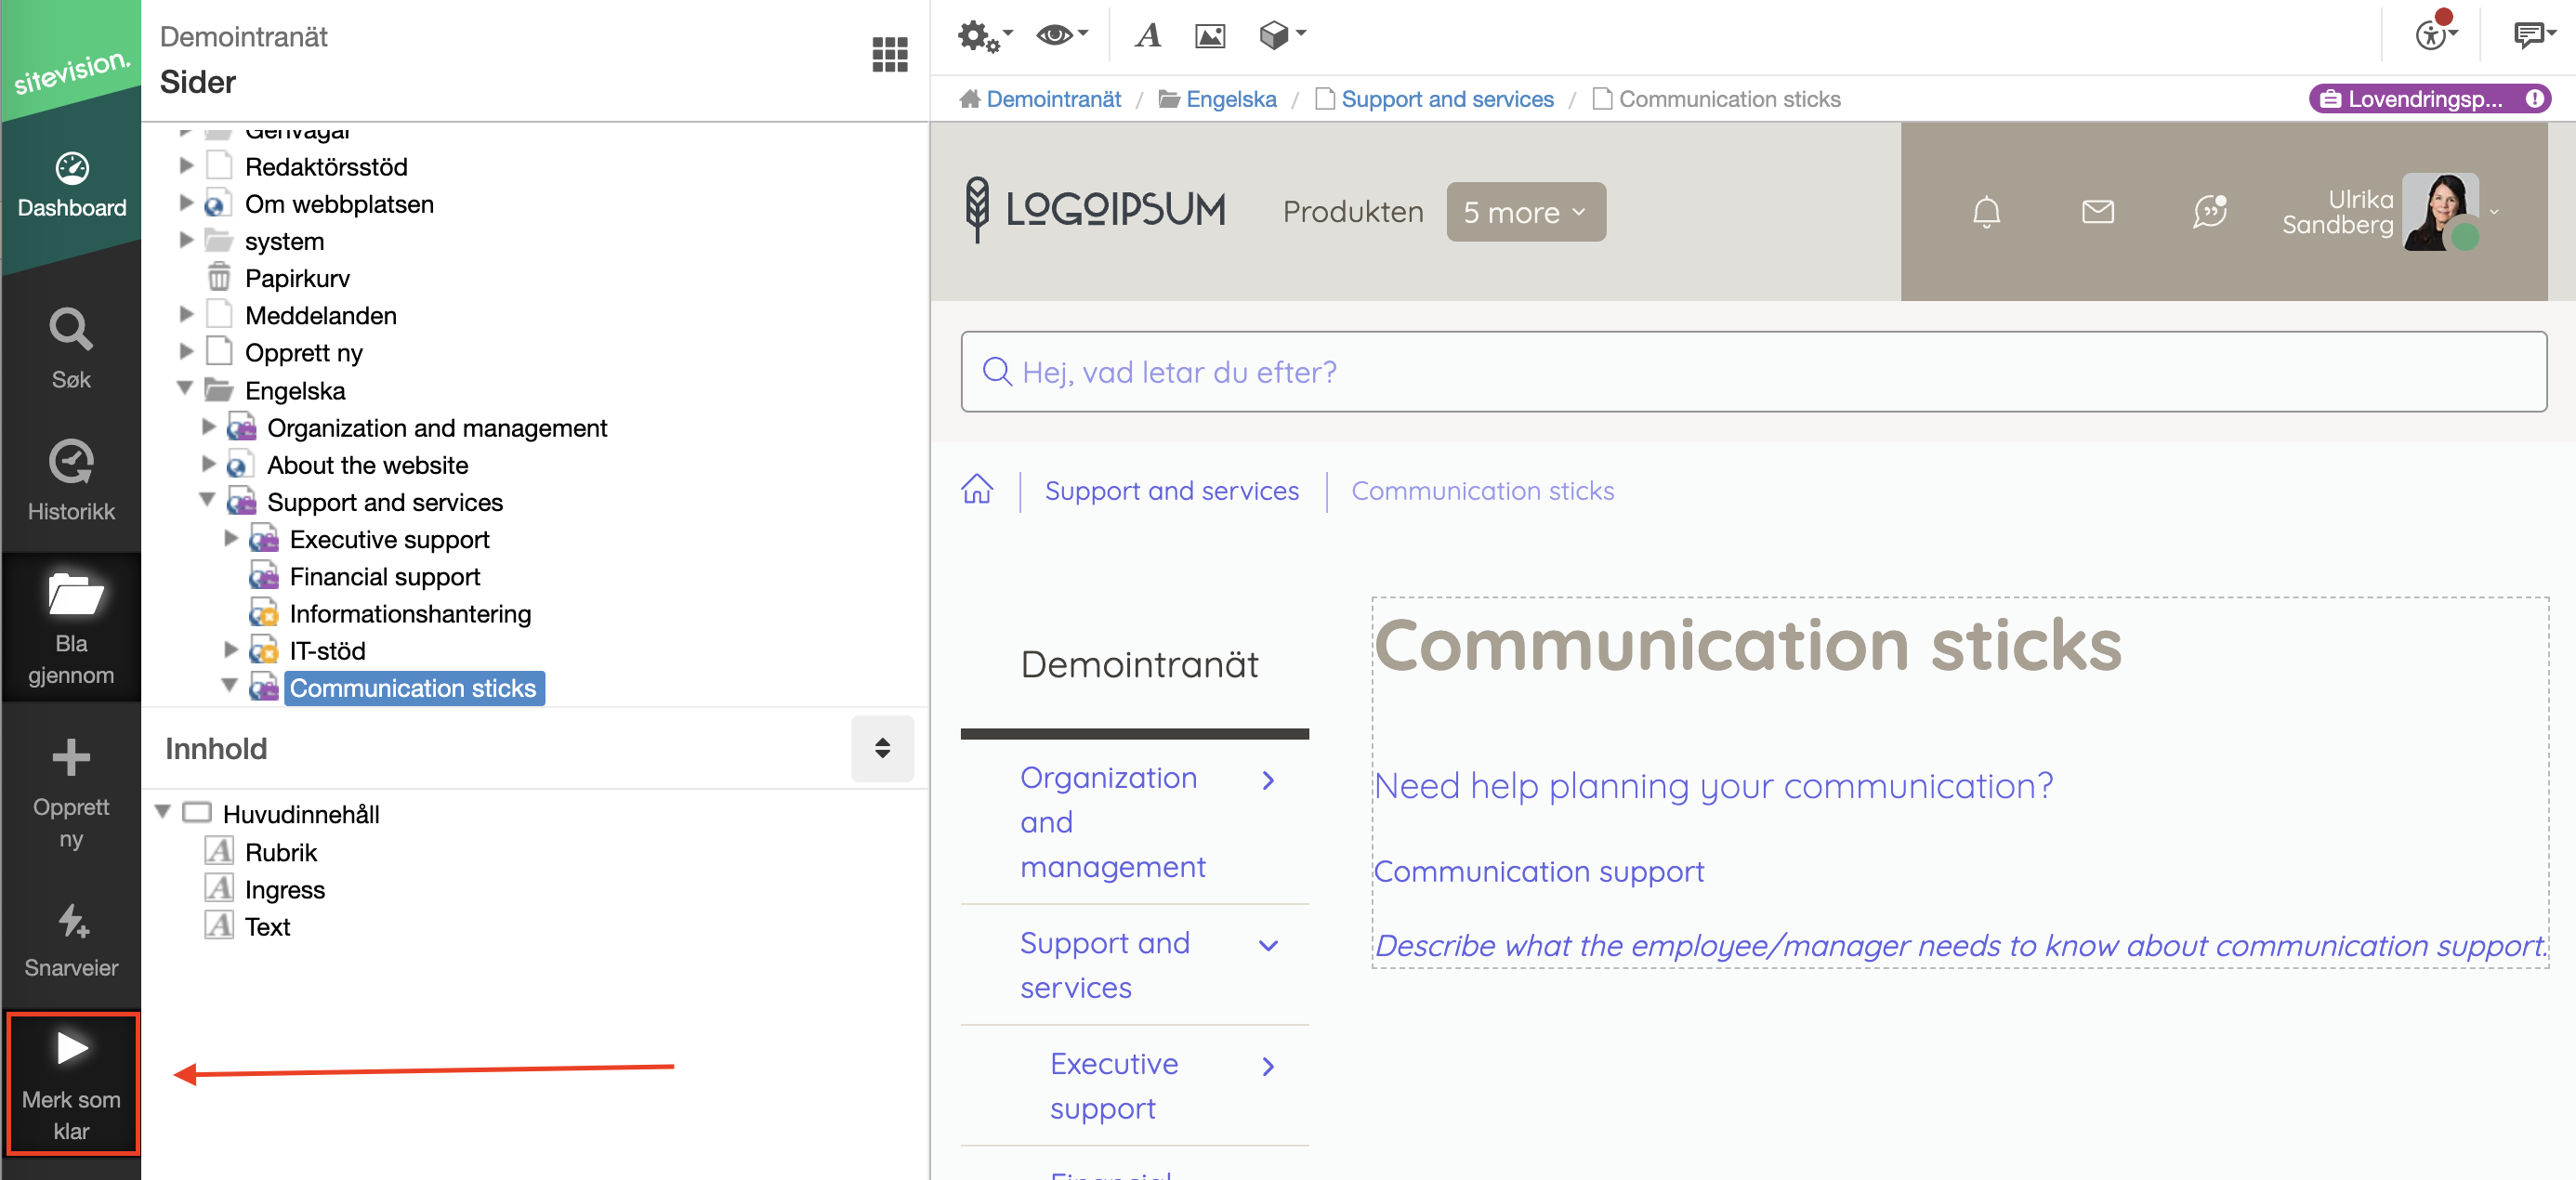
Task: Click Support and services top breadcrumb link
Action: tap(1447, 99)
